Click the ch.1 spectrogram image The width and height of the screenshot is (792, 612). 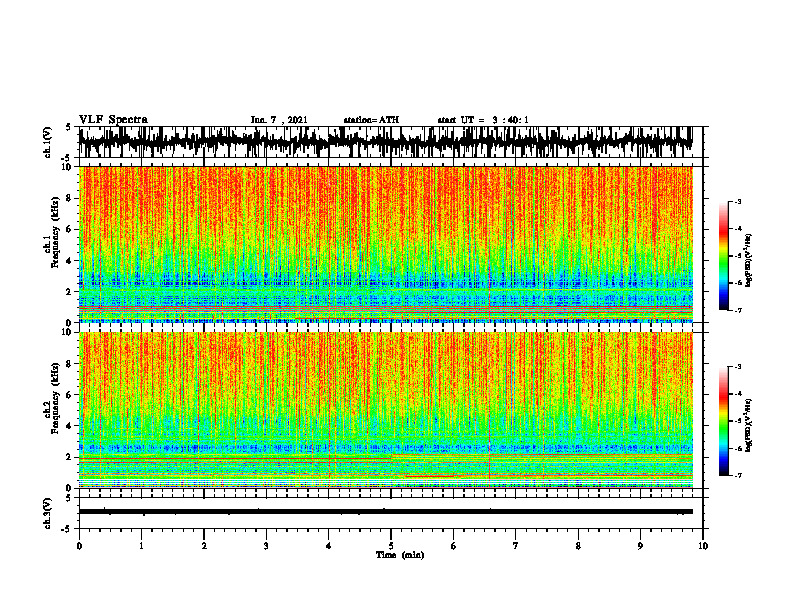[386, 244]
